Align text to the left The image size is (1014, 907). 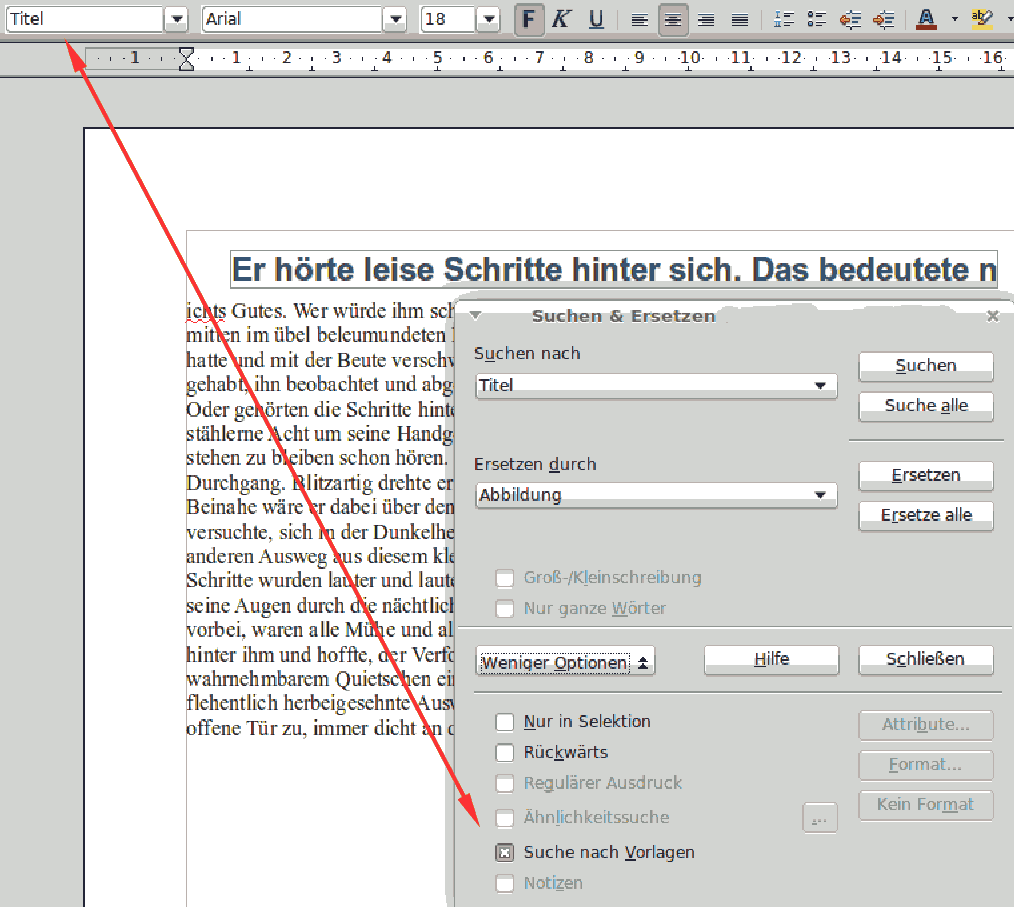[x=639, y=19]
